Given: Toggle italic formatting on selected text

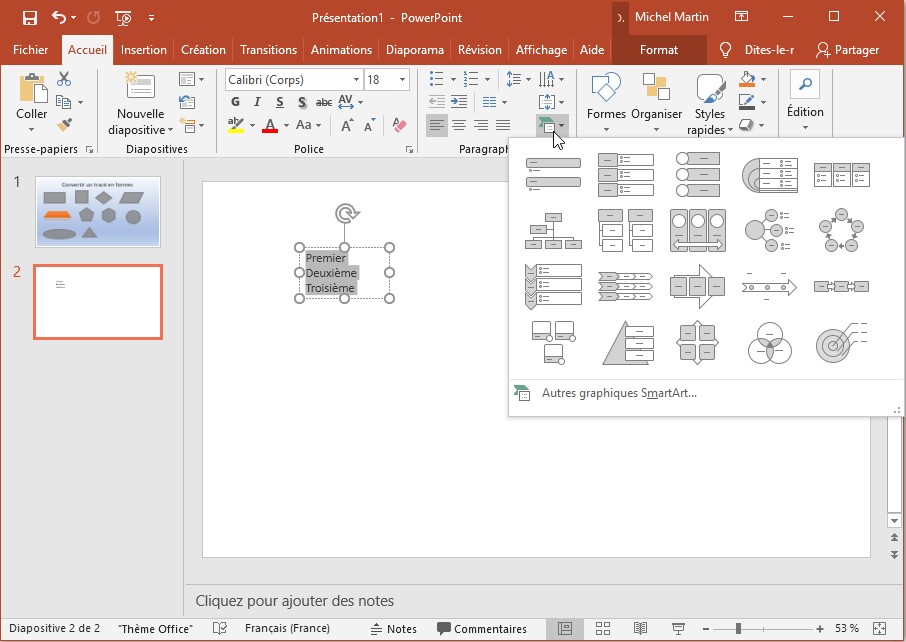Looking at the screenshot, I should tap(257, 102).
